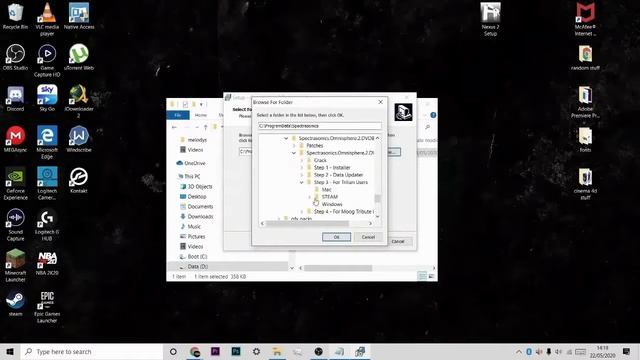Expand Step 1 - Installer folder node
Image resolution: width=640 pixels, height=360 pixels.
[302, 168]
